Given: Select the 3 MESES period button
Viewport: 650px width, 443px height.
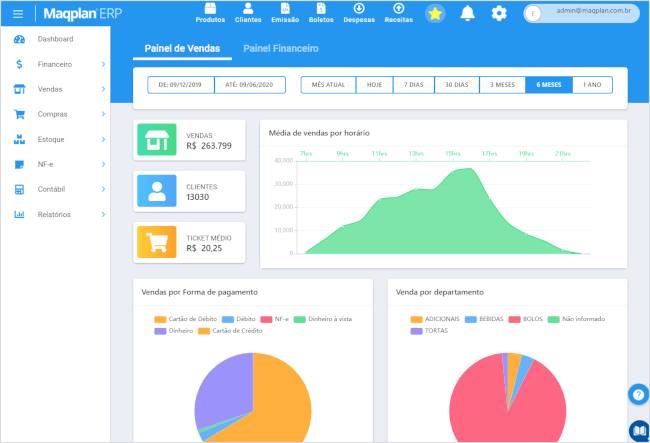Looking at the screenshot, I should pyautogui.click(x=502, y=85).
